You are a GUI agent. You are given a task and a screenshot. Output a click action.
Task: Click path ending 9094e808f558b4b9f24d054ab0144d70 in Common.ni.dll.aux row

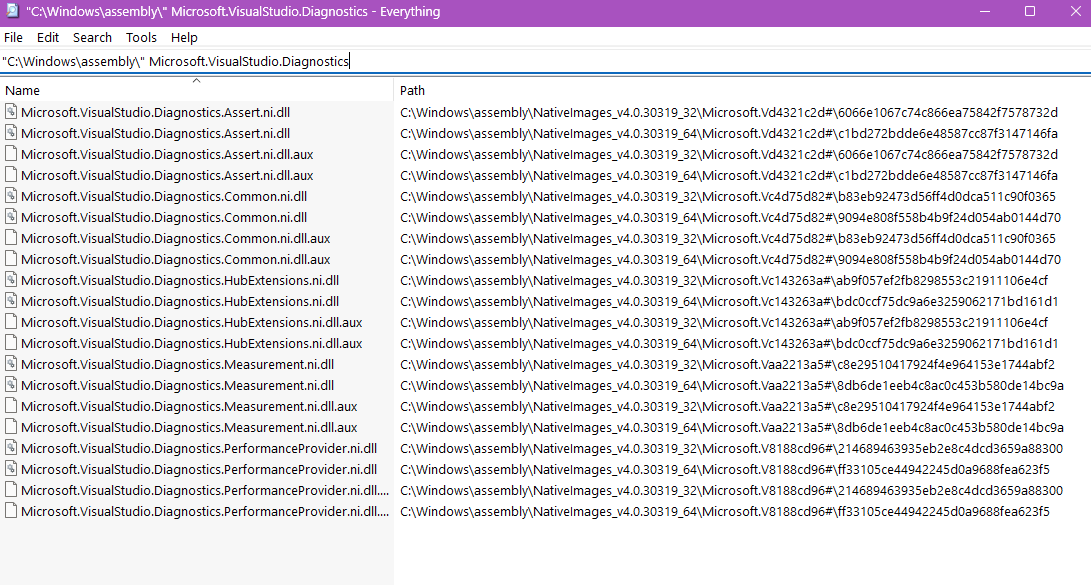point(731,259)
